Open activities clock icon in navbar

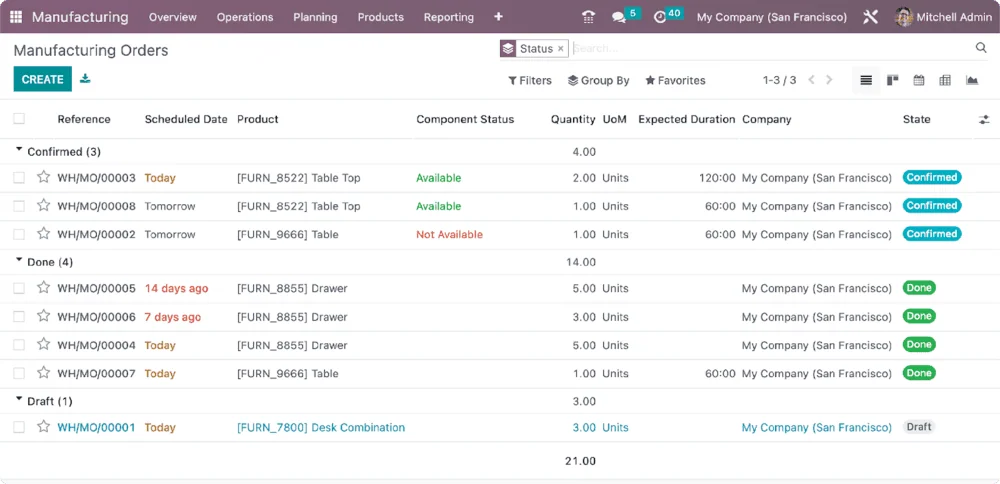(x=661, y=17)
